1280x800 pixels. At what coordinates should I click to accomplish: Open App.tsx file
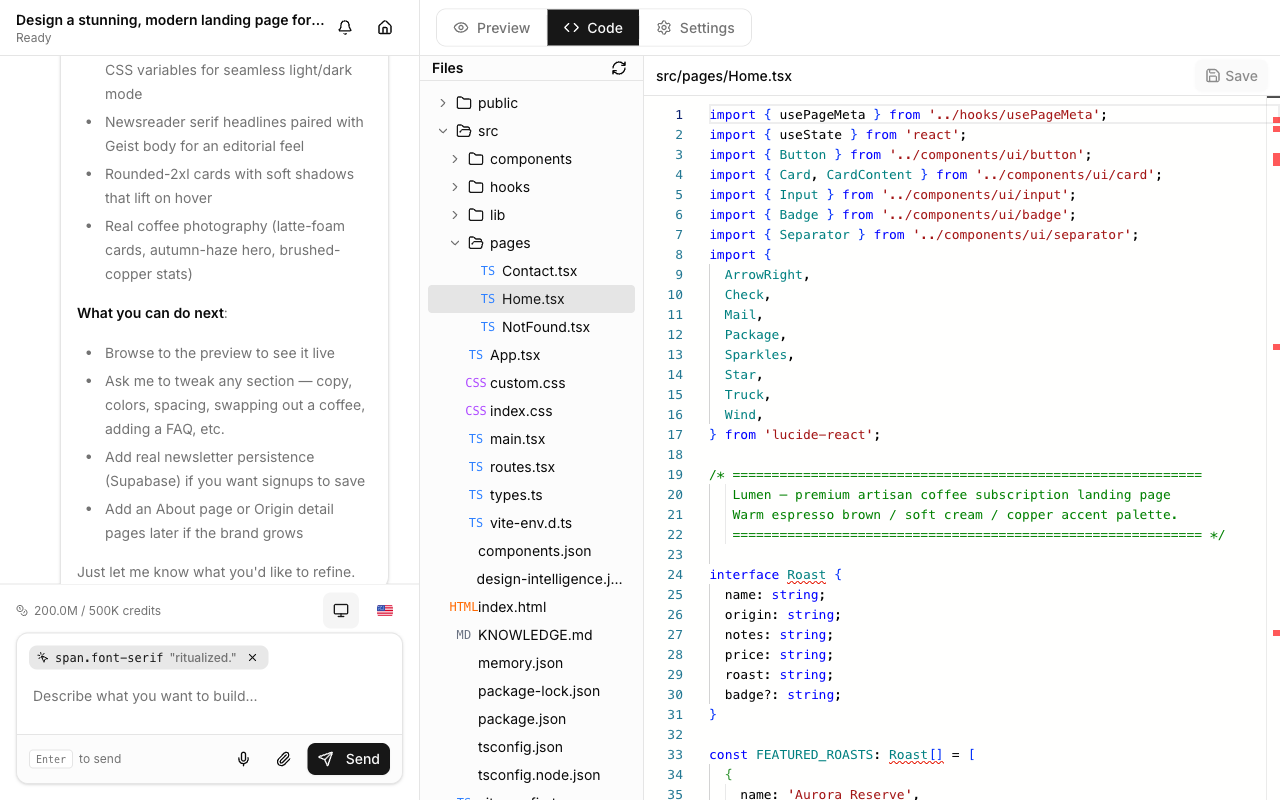531,355
